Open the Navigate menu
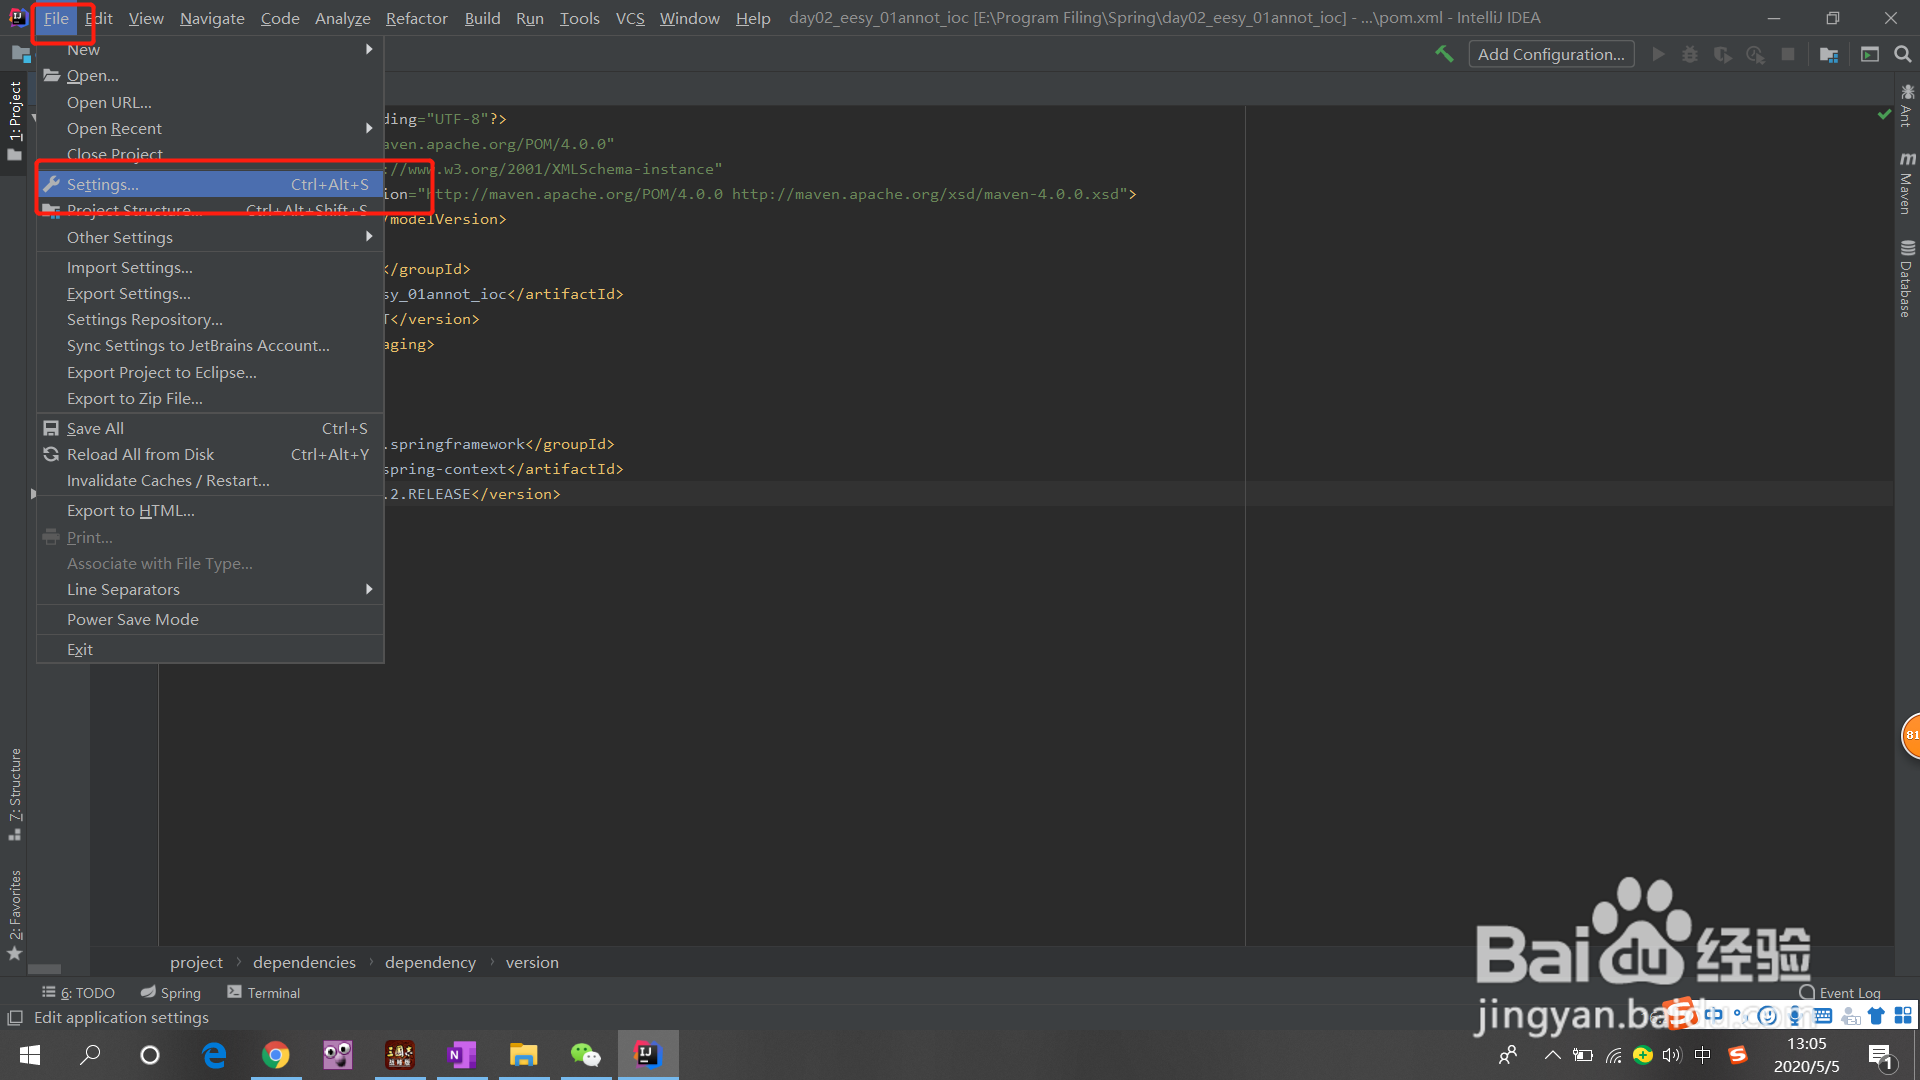Viewport: 1920px width, 1080px height. (x=212, y=18)
